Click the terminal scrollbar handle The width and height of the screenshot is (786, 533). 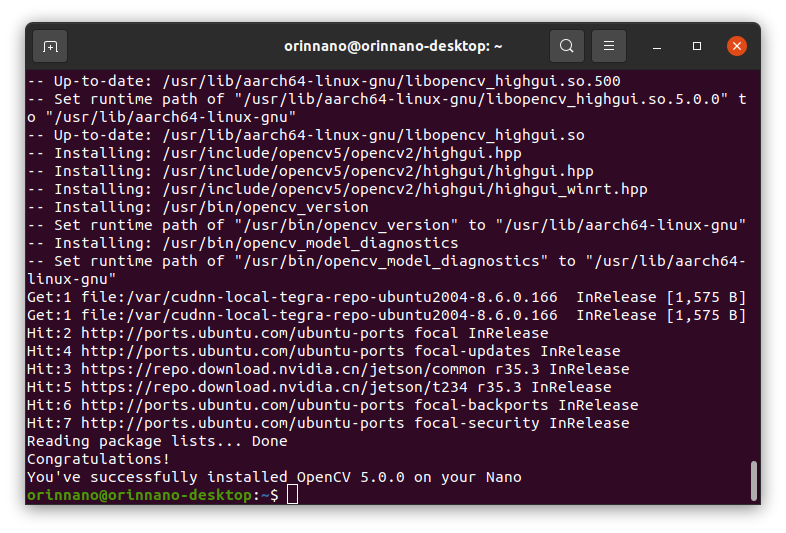click(x=753, y=481)
